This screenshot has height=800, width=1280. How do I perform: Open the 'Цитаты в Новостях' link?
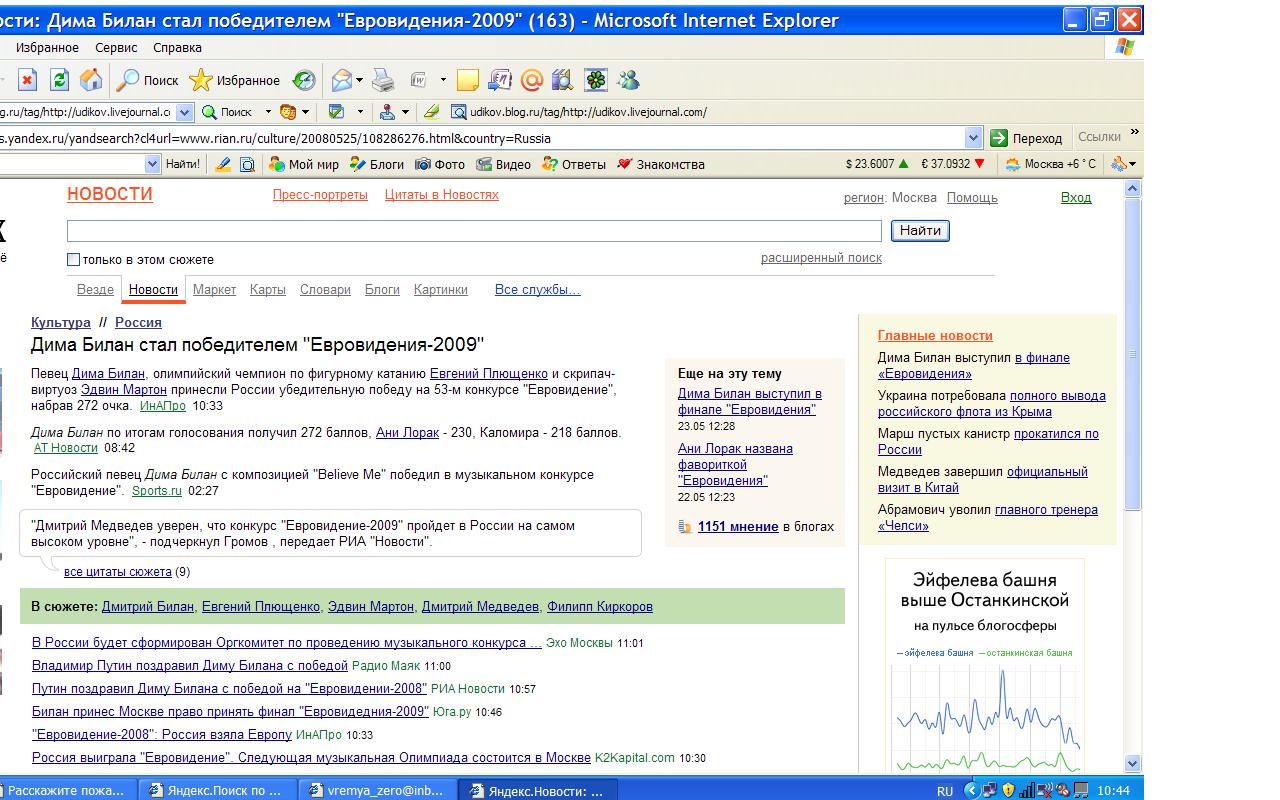(x=442, y=195)
